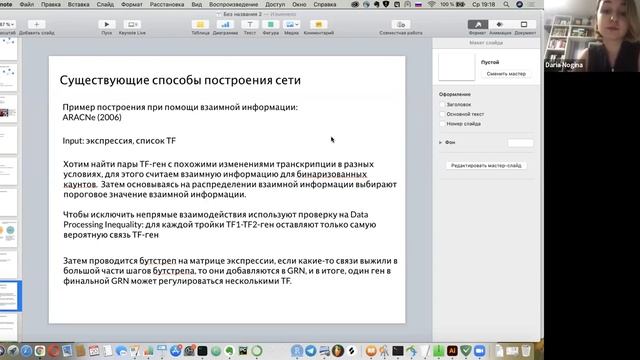
Task: Click the Ср 19:18 clock in menu bar
Action: point(484,4)
